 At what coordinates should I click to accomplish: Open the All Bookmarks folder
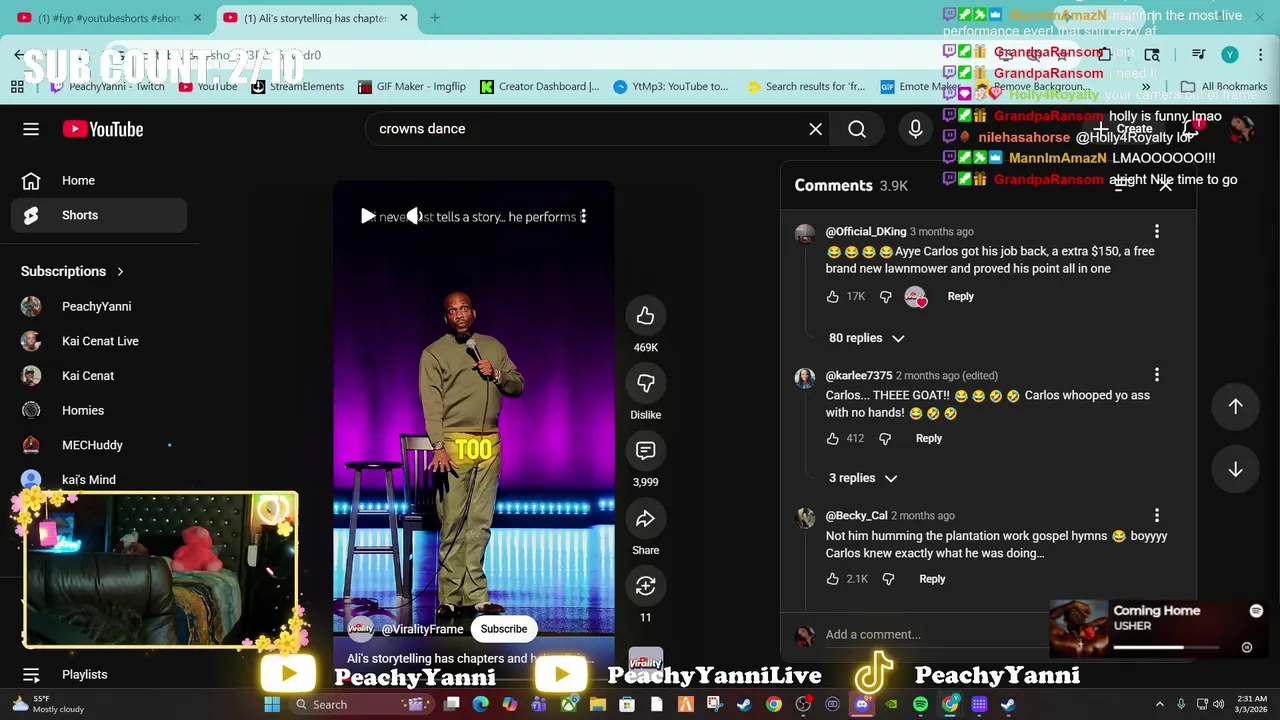point(1224,87)
